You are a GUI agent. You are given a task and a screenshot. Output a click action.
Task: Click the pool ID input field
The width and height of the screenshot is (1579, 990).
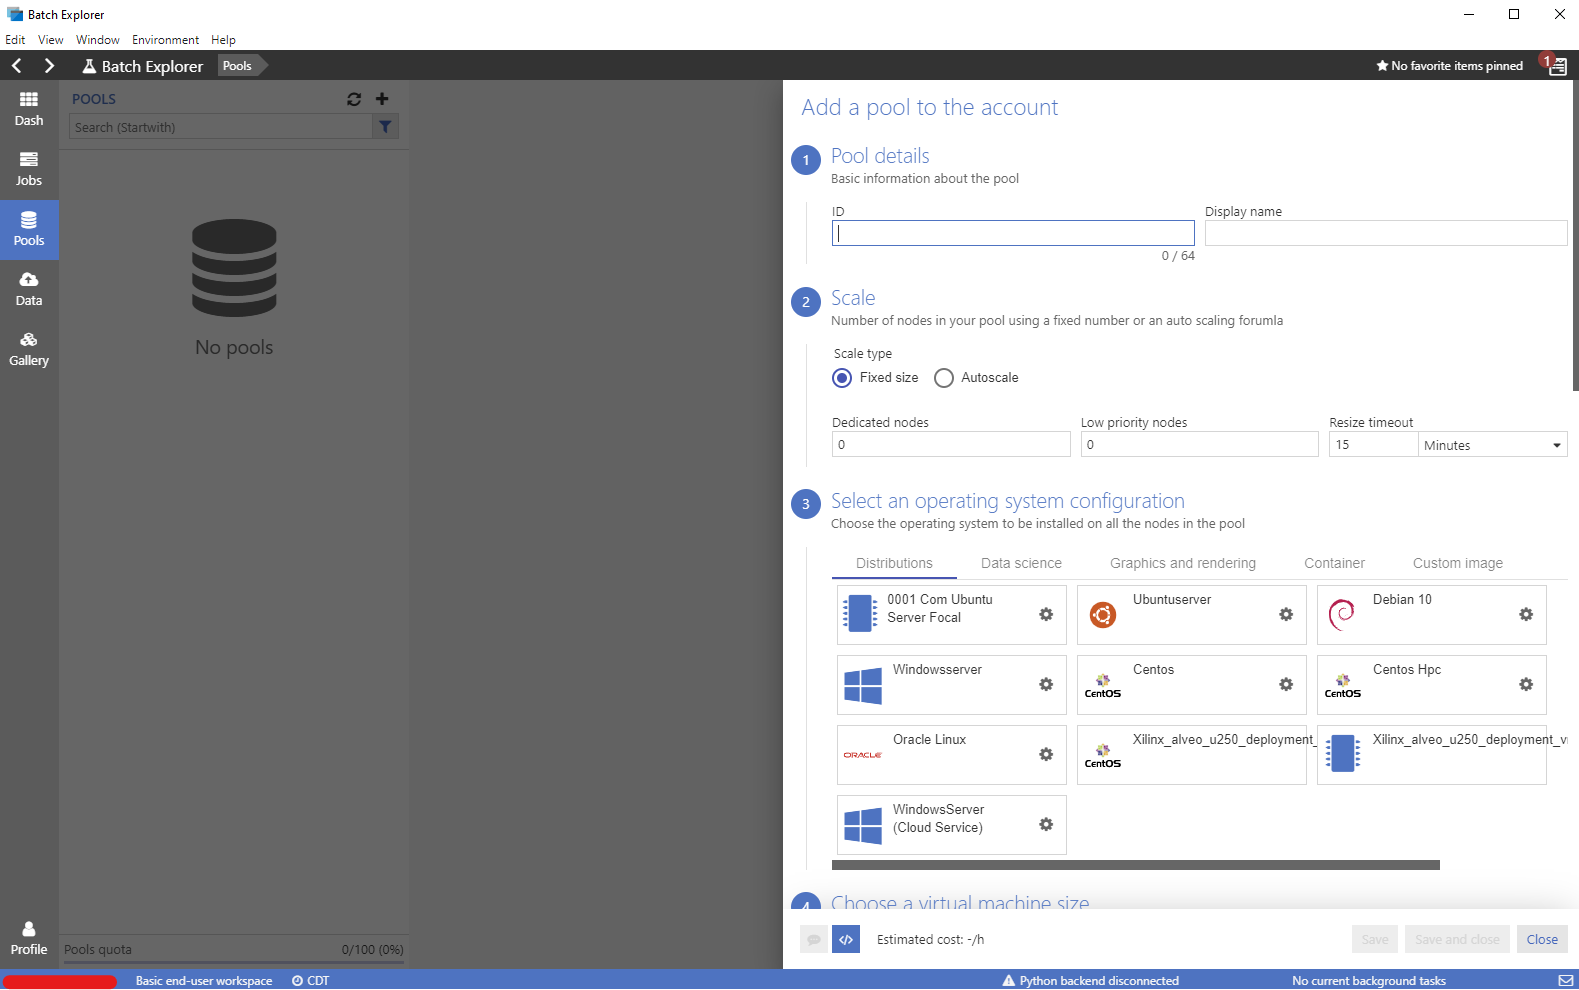[x=1013, y=233]
